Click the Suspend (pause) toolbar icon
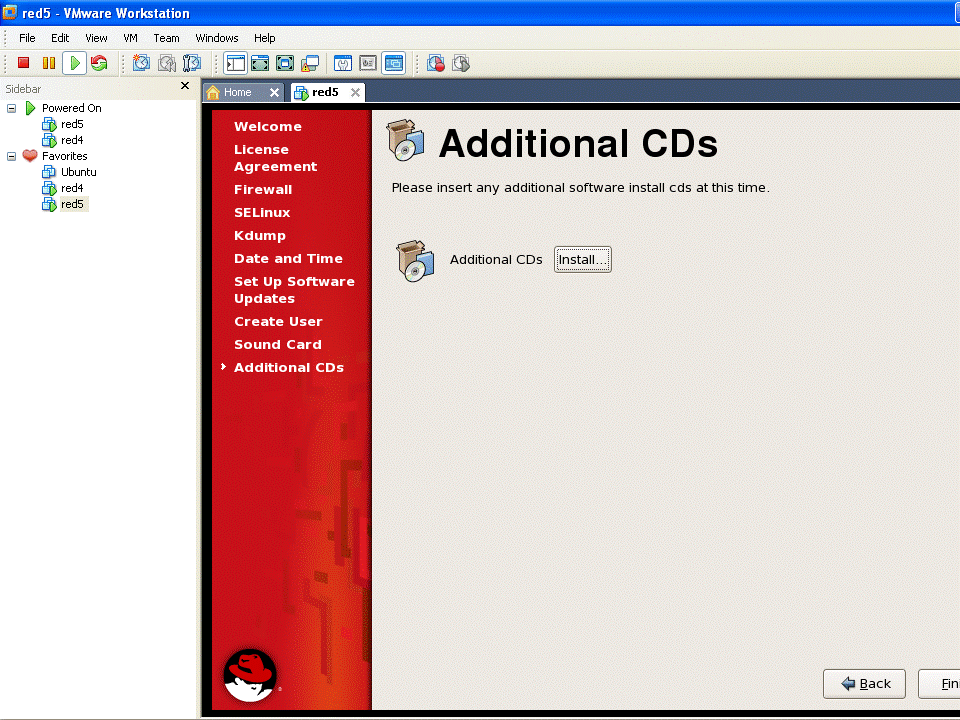 tap(49, 63)
